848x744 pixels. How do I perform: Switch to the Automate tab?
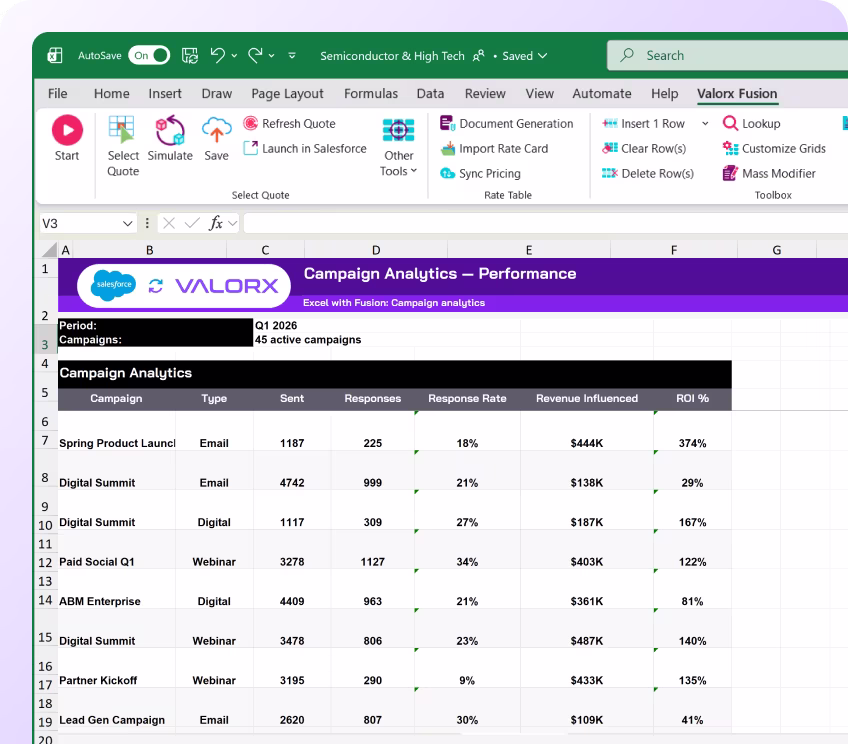click(602, 94)
